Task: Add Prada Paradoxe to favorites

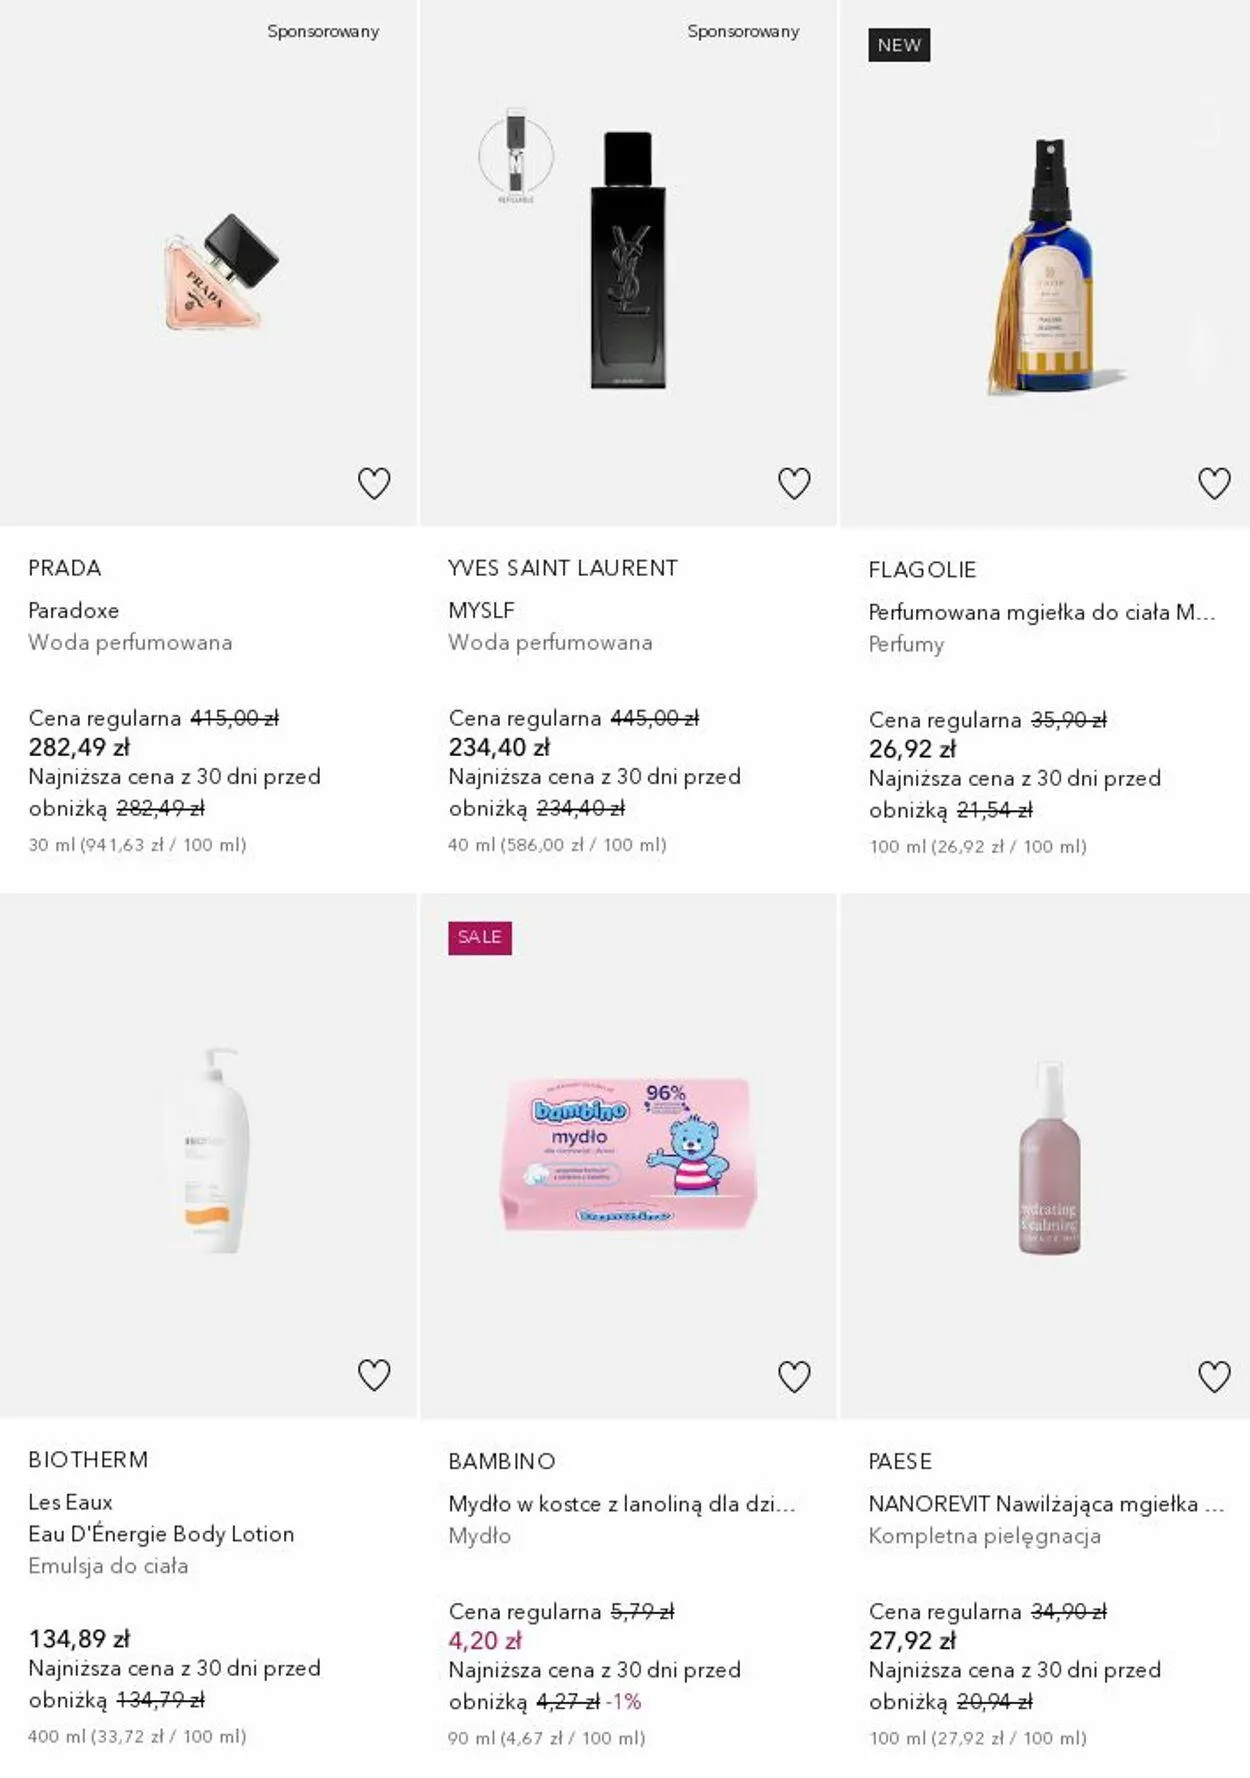Action: pyautogui.click(x=374, y=484)
